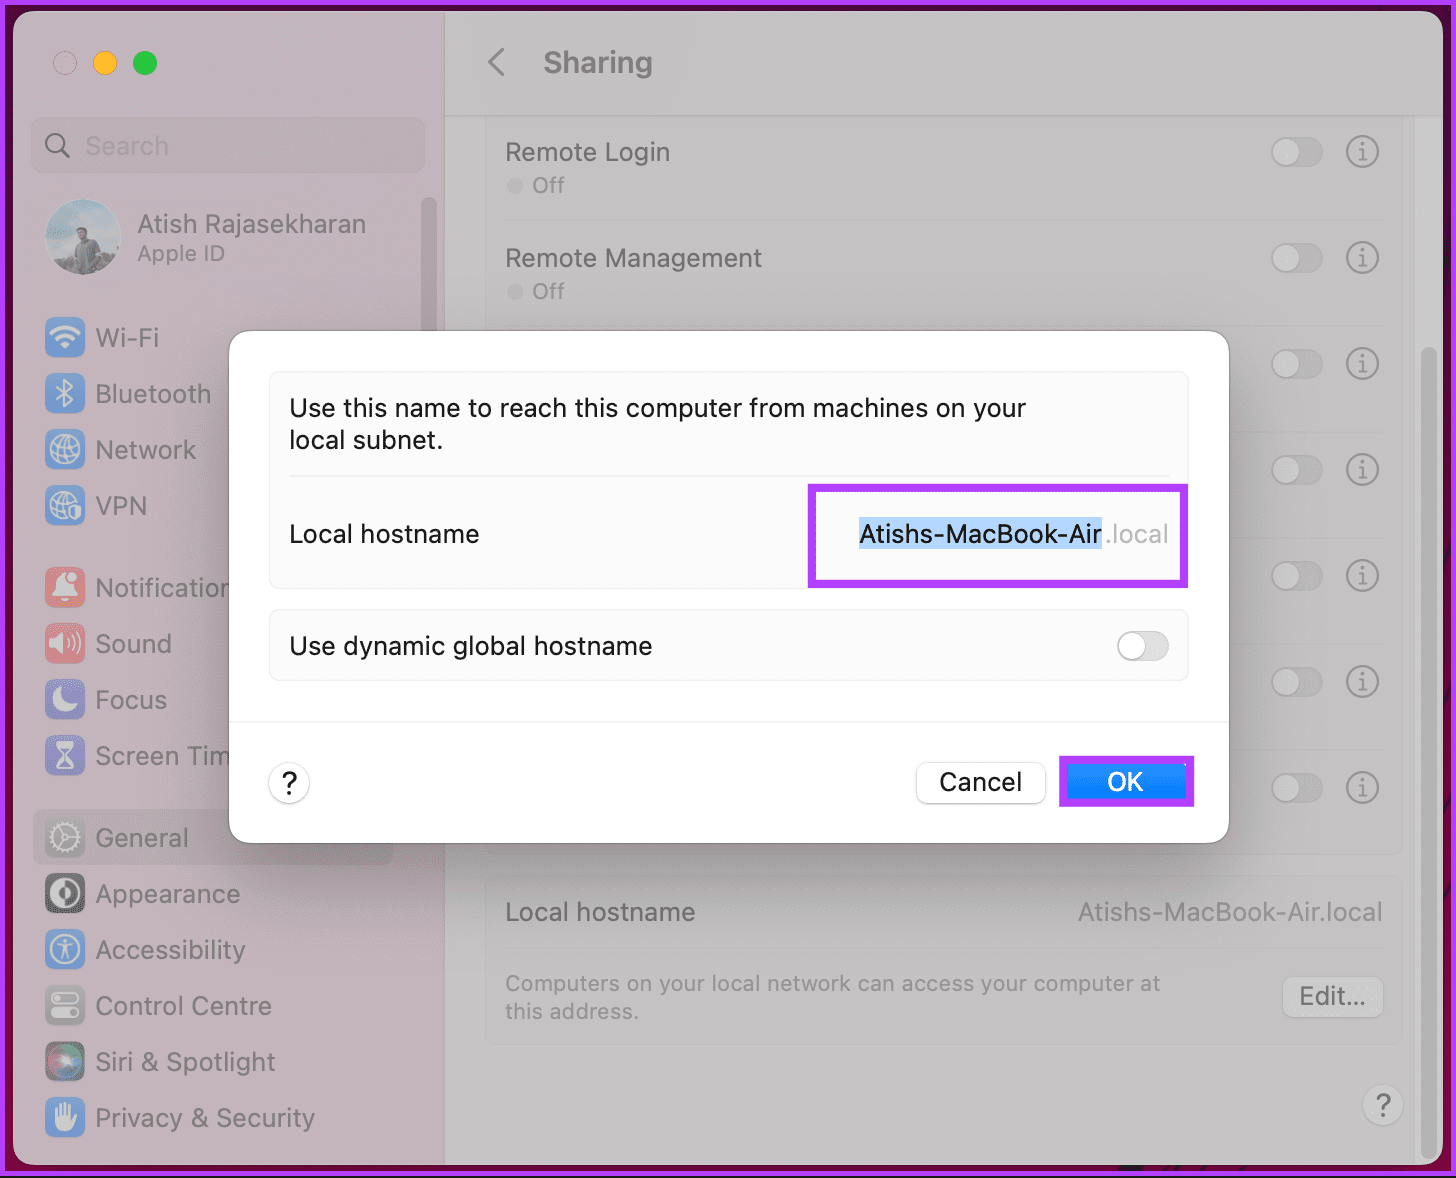Toggle the Remote Management switch

1297,258
